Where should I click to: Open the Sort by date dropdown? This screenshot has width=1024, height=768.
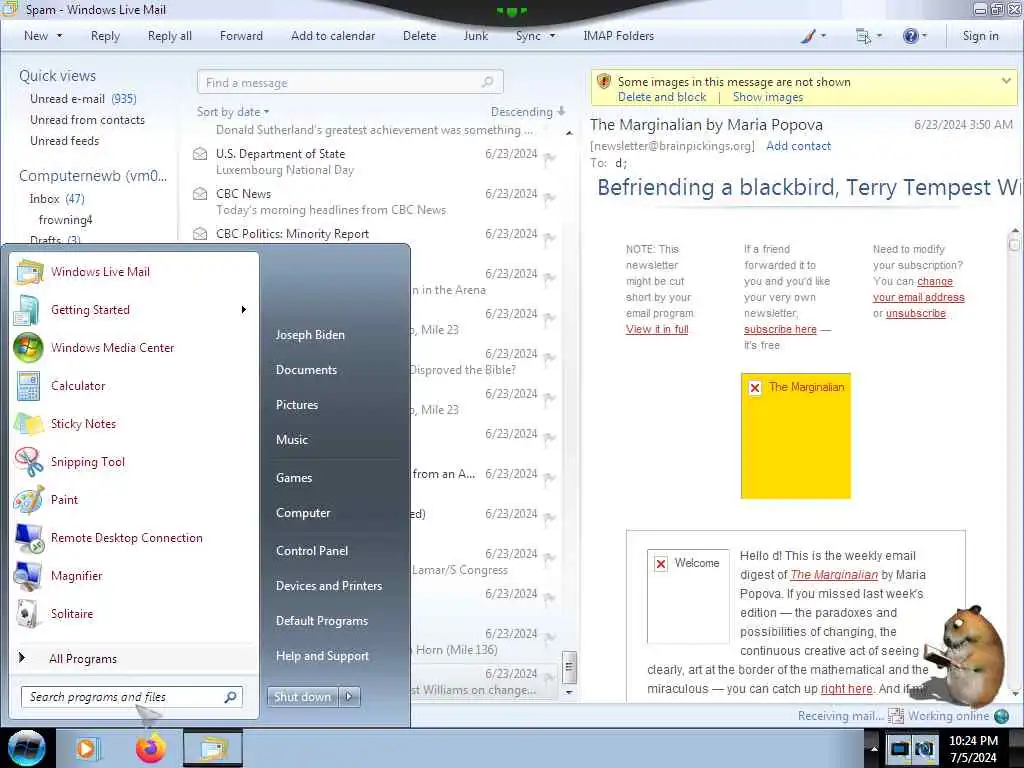233,112
